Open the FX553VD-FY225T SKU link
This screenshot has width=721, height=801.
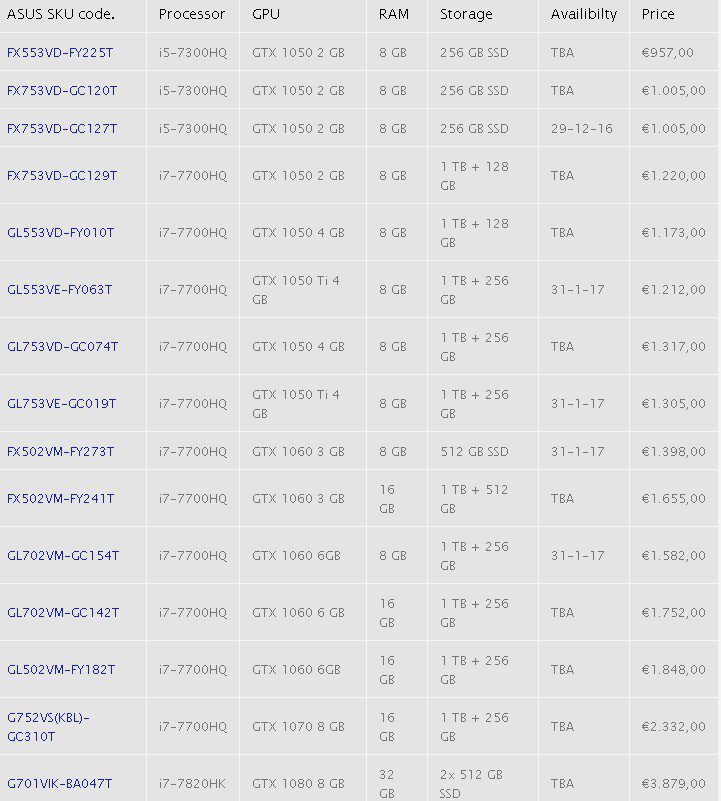[62, 52]
